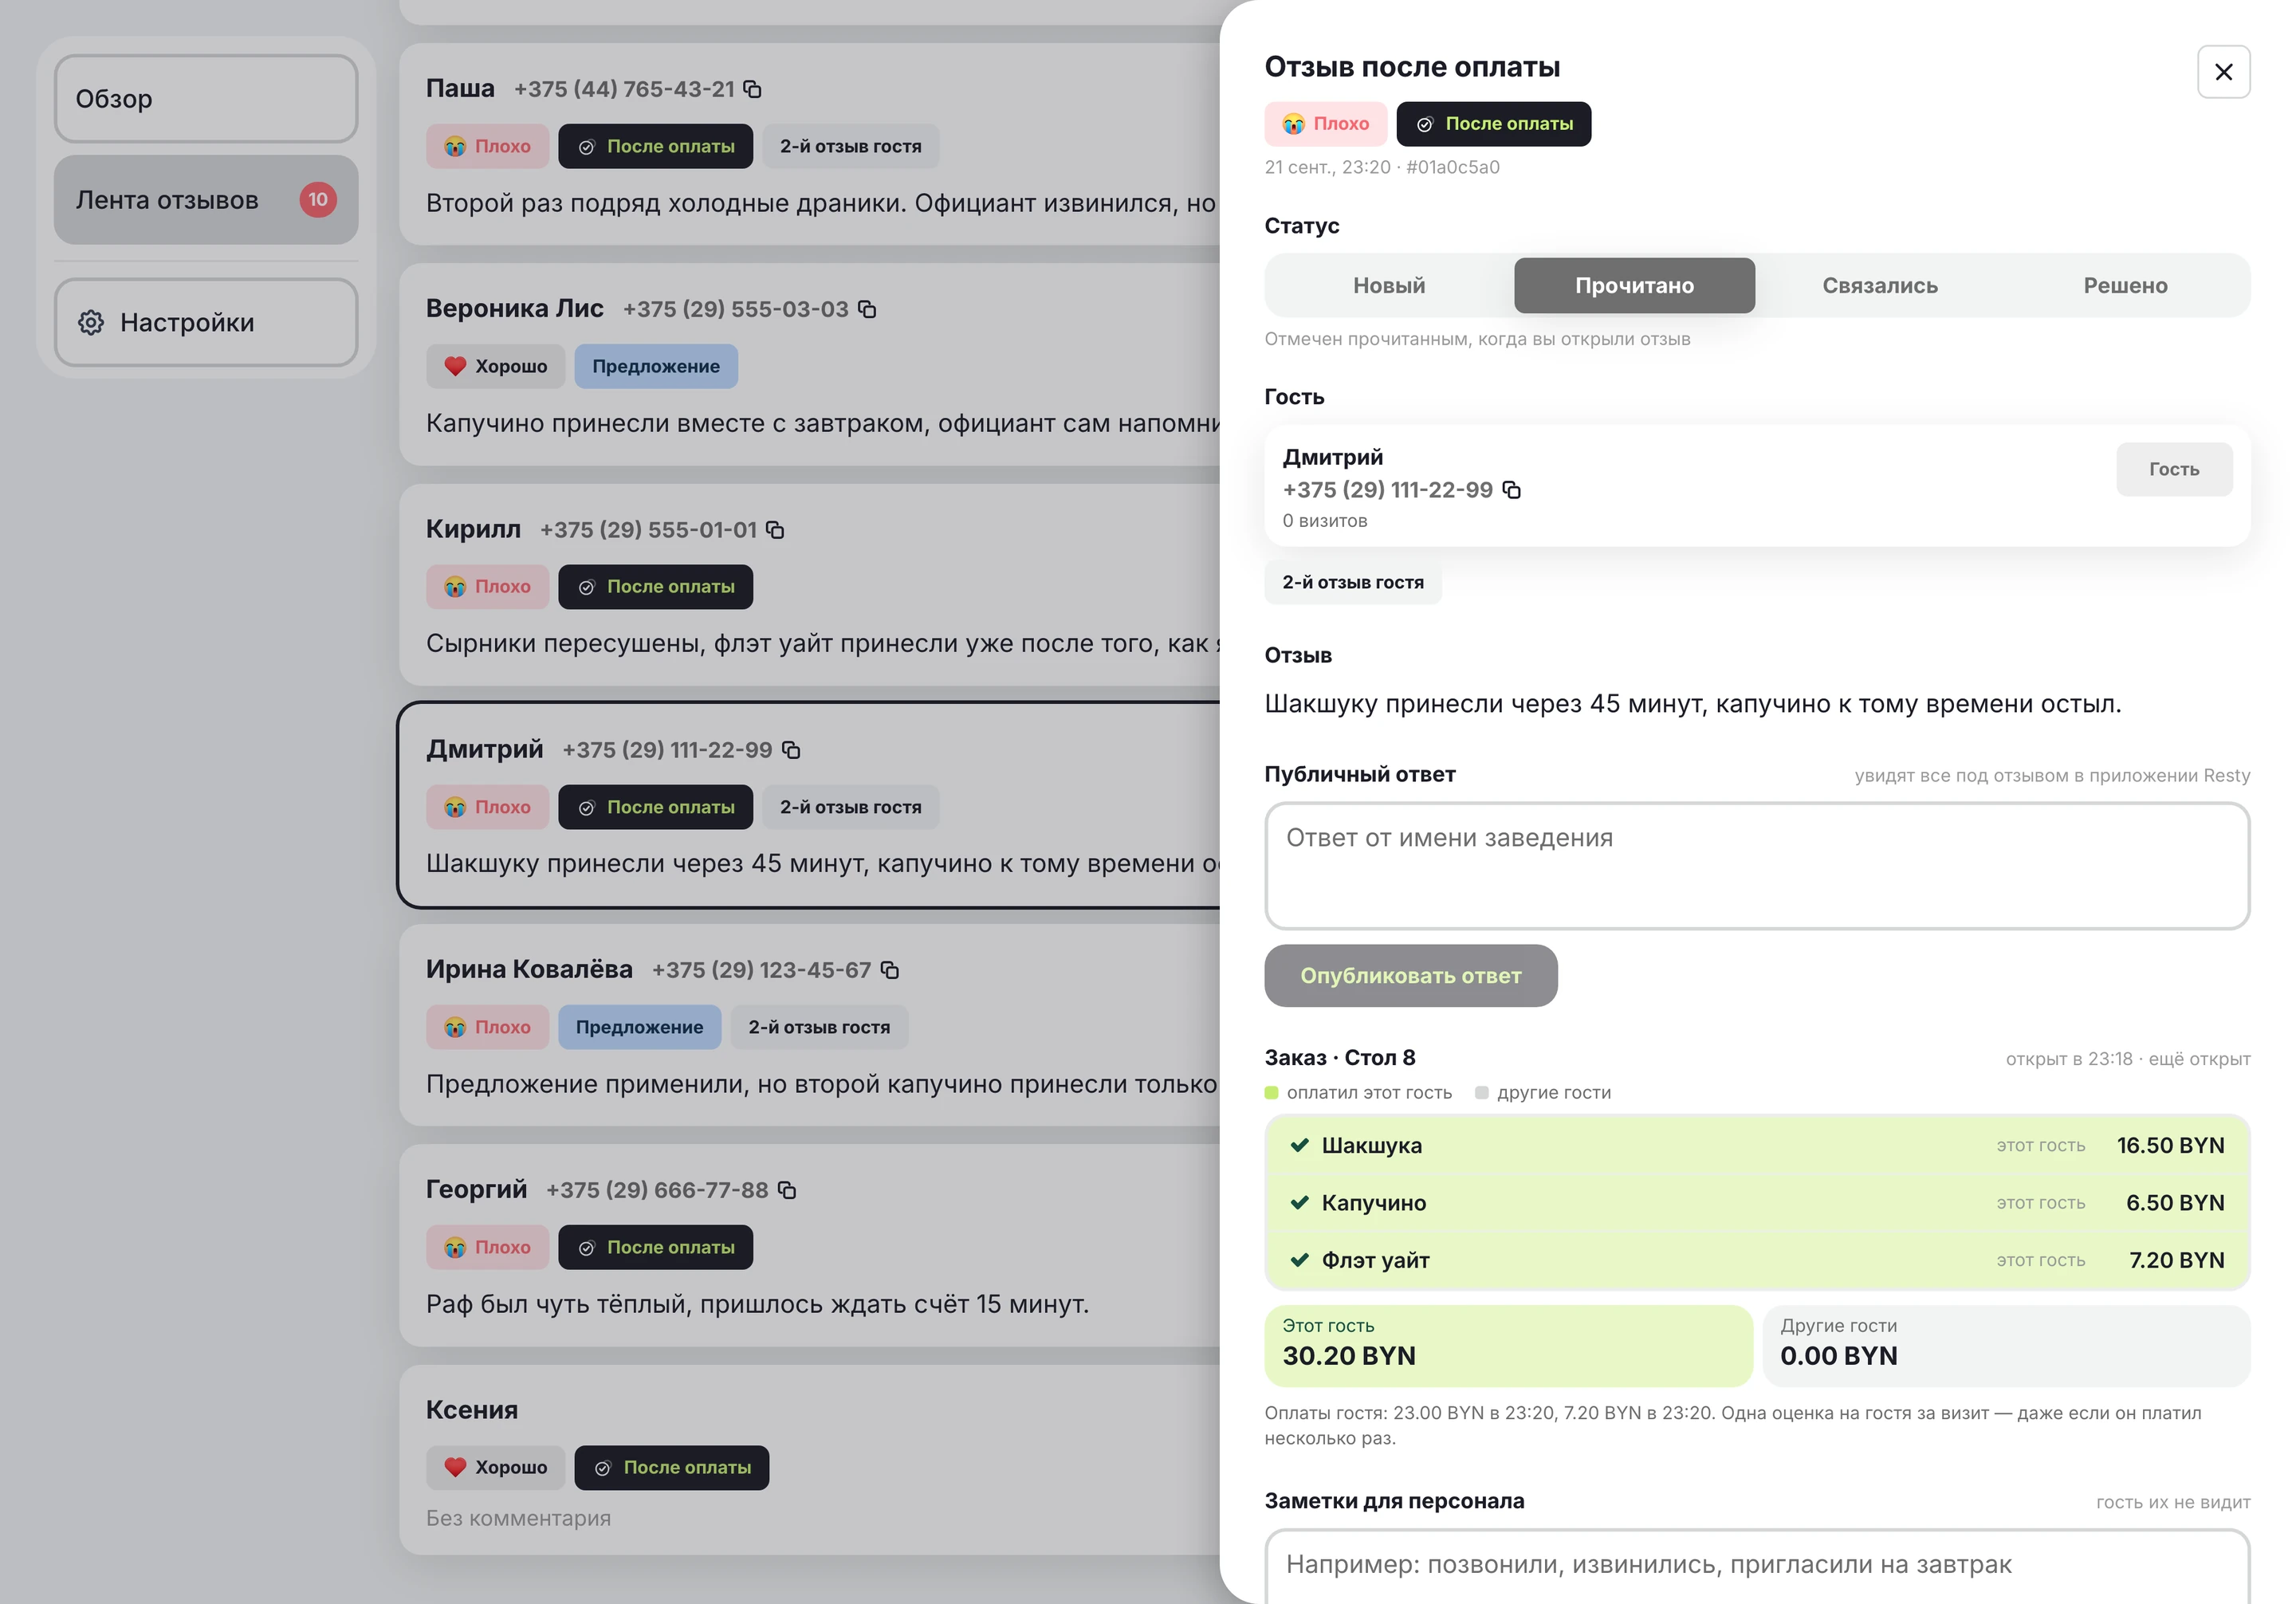Focus the public reply text field
Image resolution: width=2296 pixels, height=1604 pixels.
coord(1757,866)
